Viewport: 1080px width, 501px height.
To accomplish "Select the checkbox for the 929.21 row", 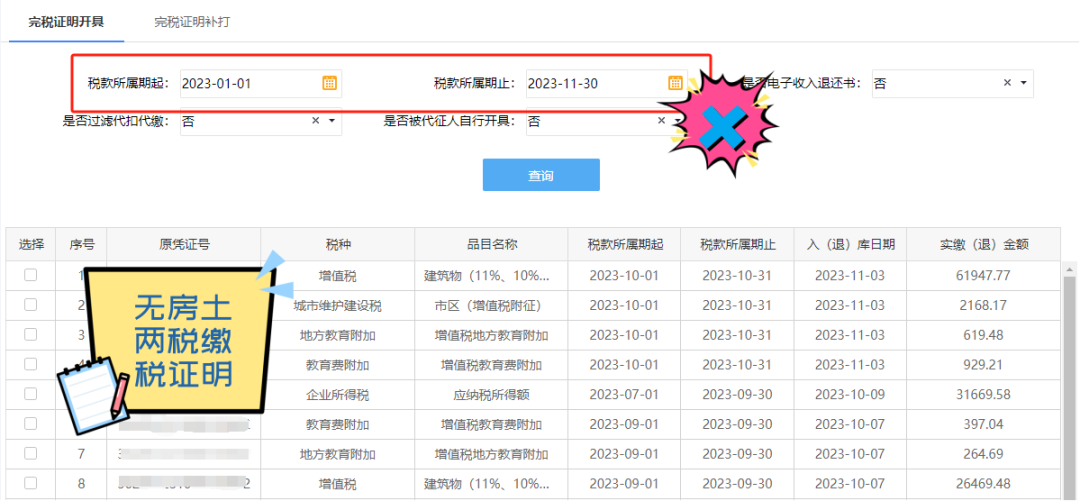I will click(30, 364).
